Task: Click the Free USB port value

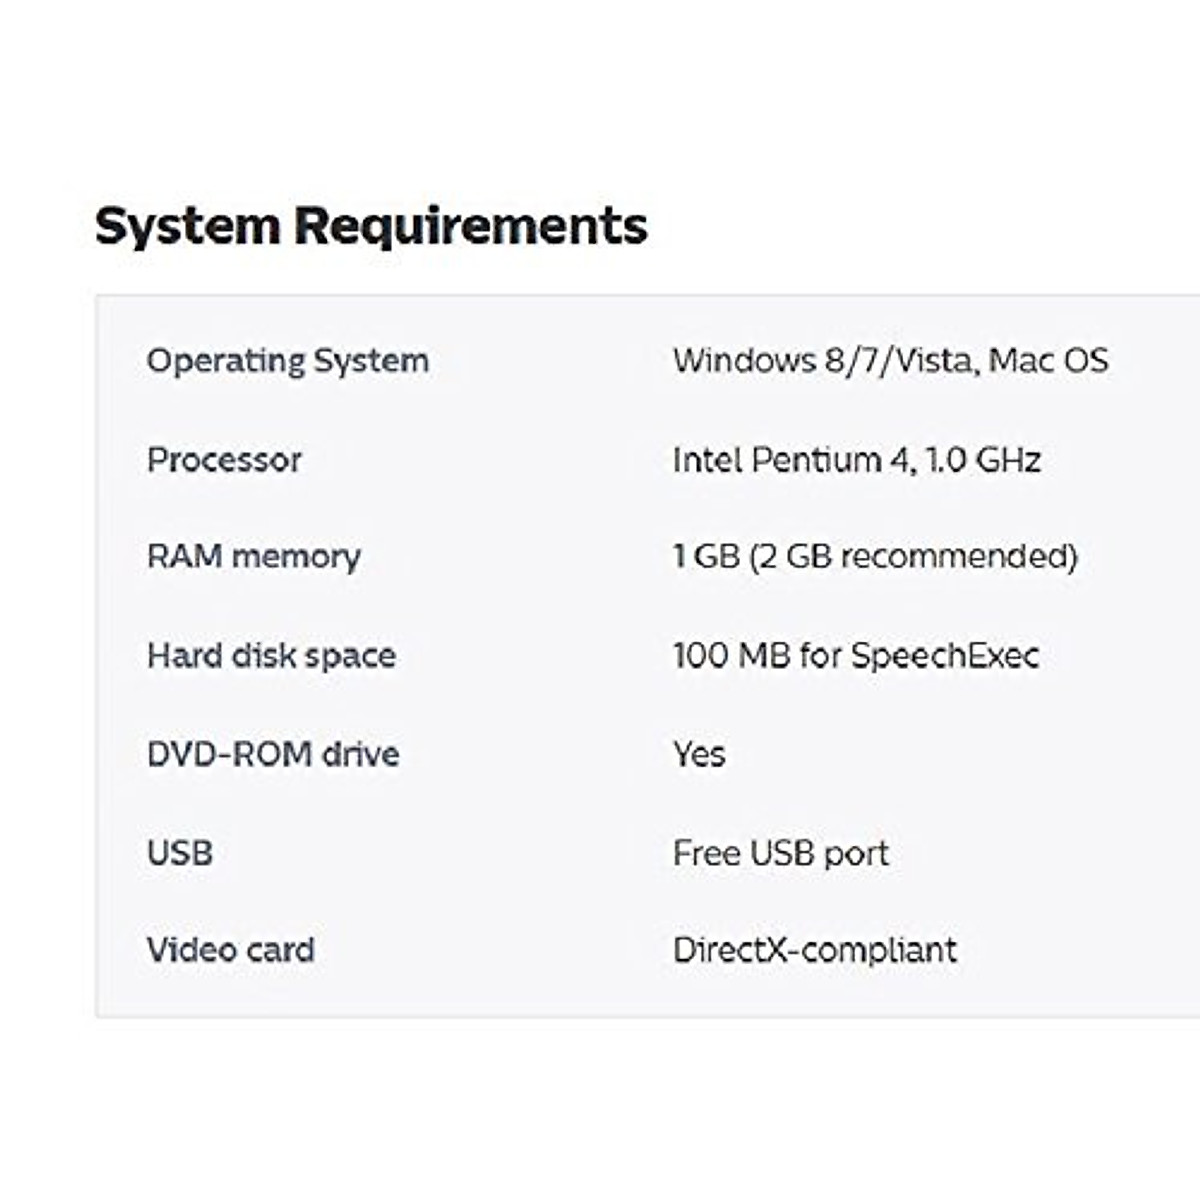Action: coord(781,853)
